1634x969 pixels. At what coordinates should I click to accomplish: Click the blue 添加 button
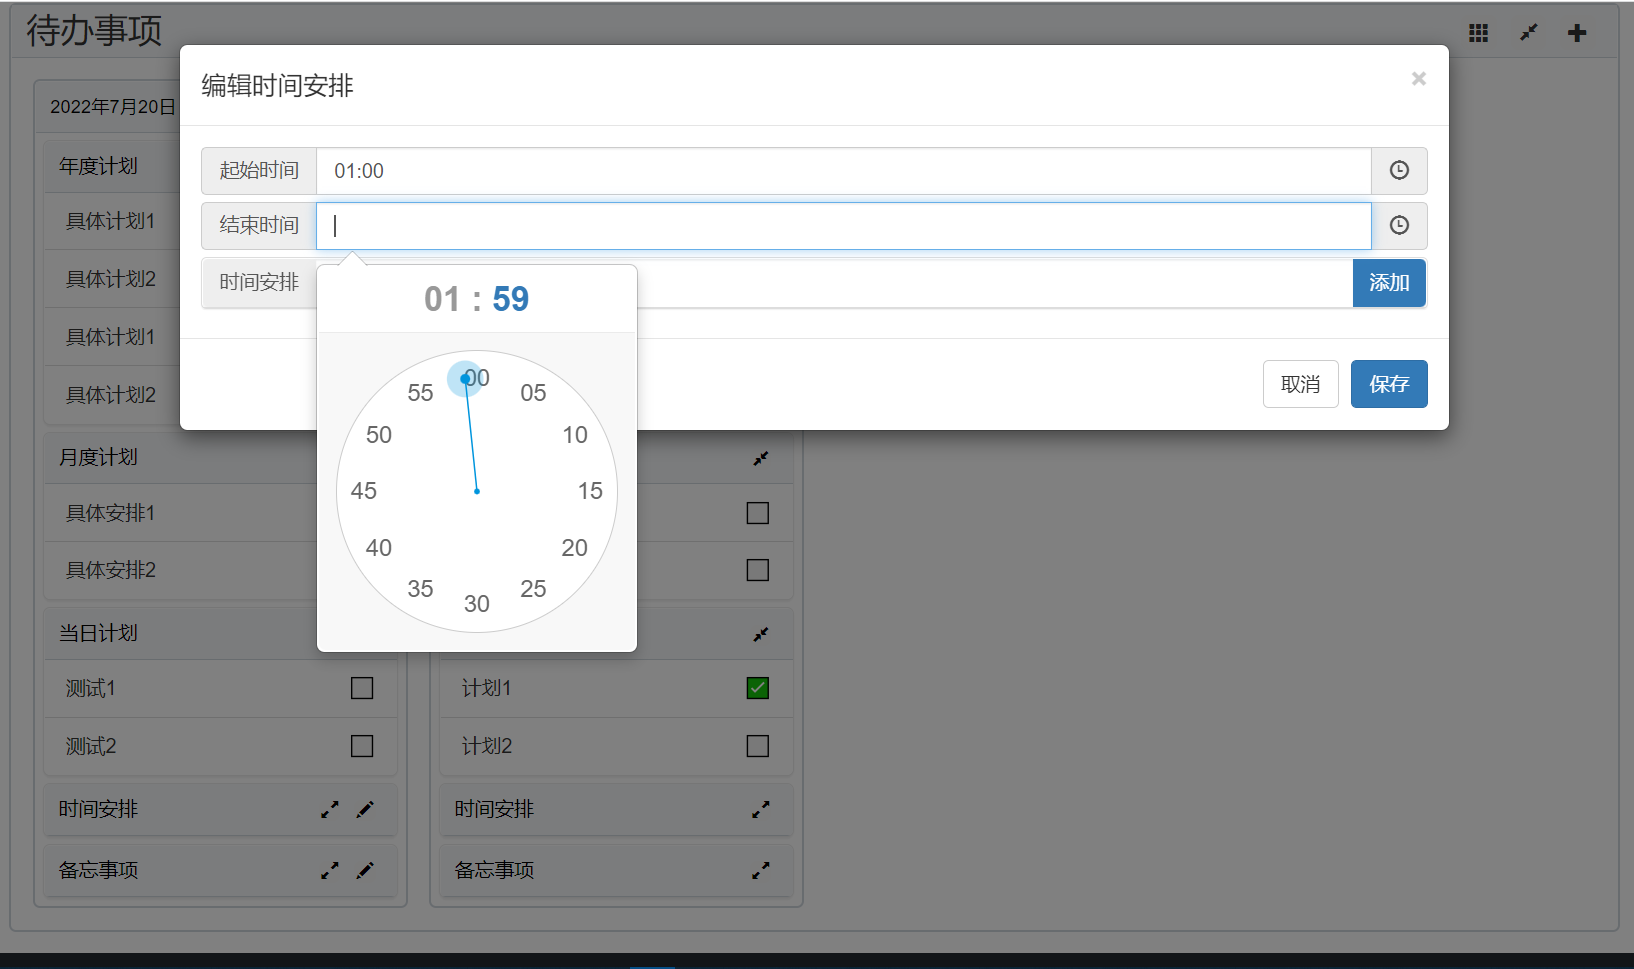1388,283
